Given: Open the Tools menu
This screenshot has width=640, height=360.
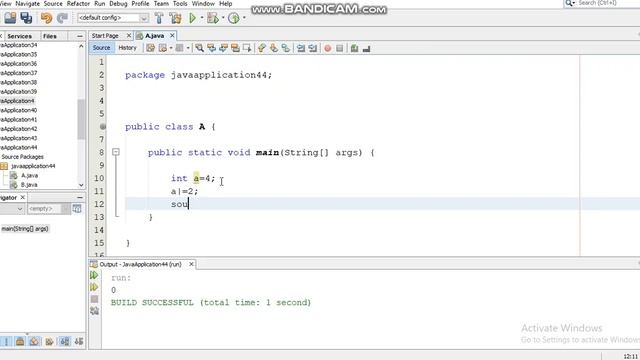Looking at the screenshot, I should 180,4.
